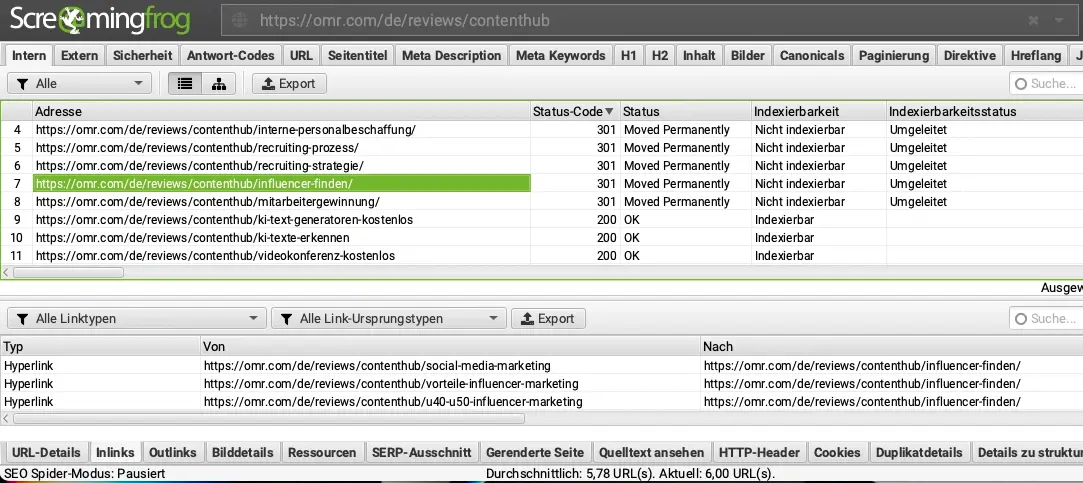This screenshot has width=1083, height=483.
Task: Open the Quelltext ansehen tab
Action: click(651, 453)
